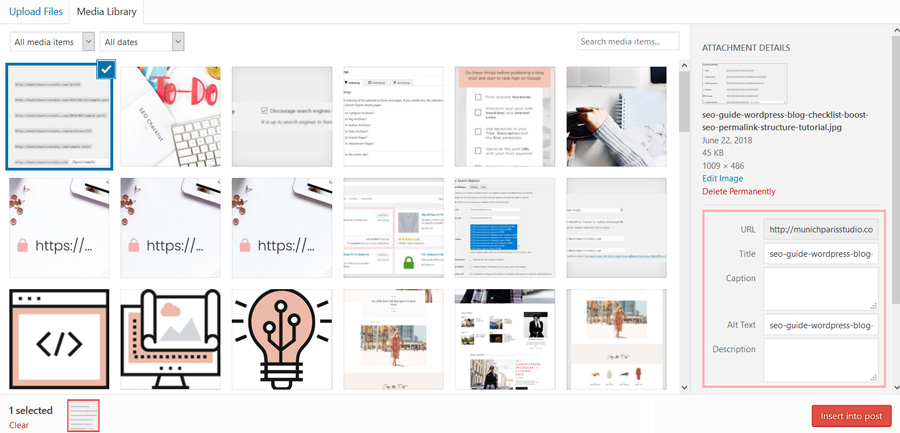Click the 1009 × 486 dimensions text
Image resolution: width=900 pixels, height=433 pixels.
point(721,166)
